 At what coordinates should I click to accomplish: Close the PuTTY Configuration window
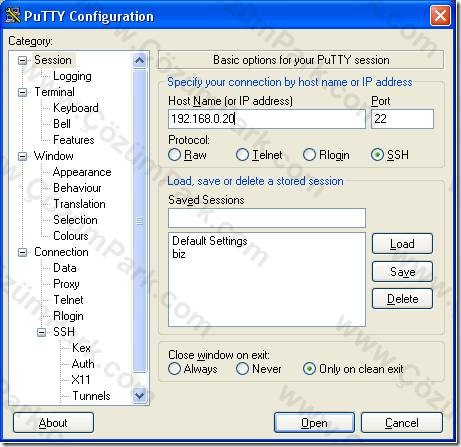coord(440,15)
